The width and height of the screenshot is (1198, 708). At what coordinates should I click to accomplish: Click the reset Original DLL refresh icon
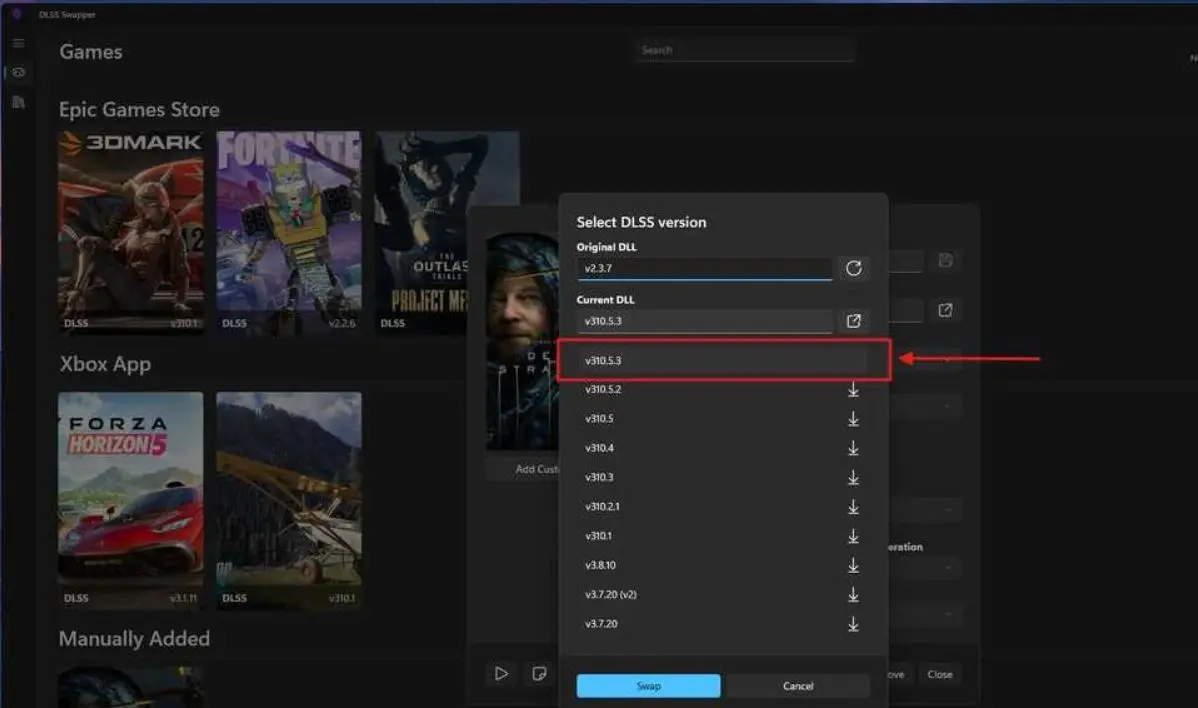[x=853, y=268]
